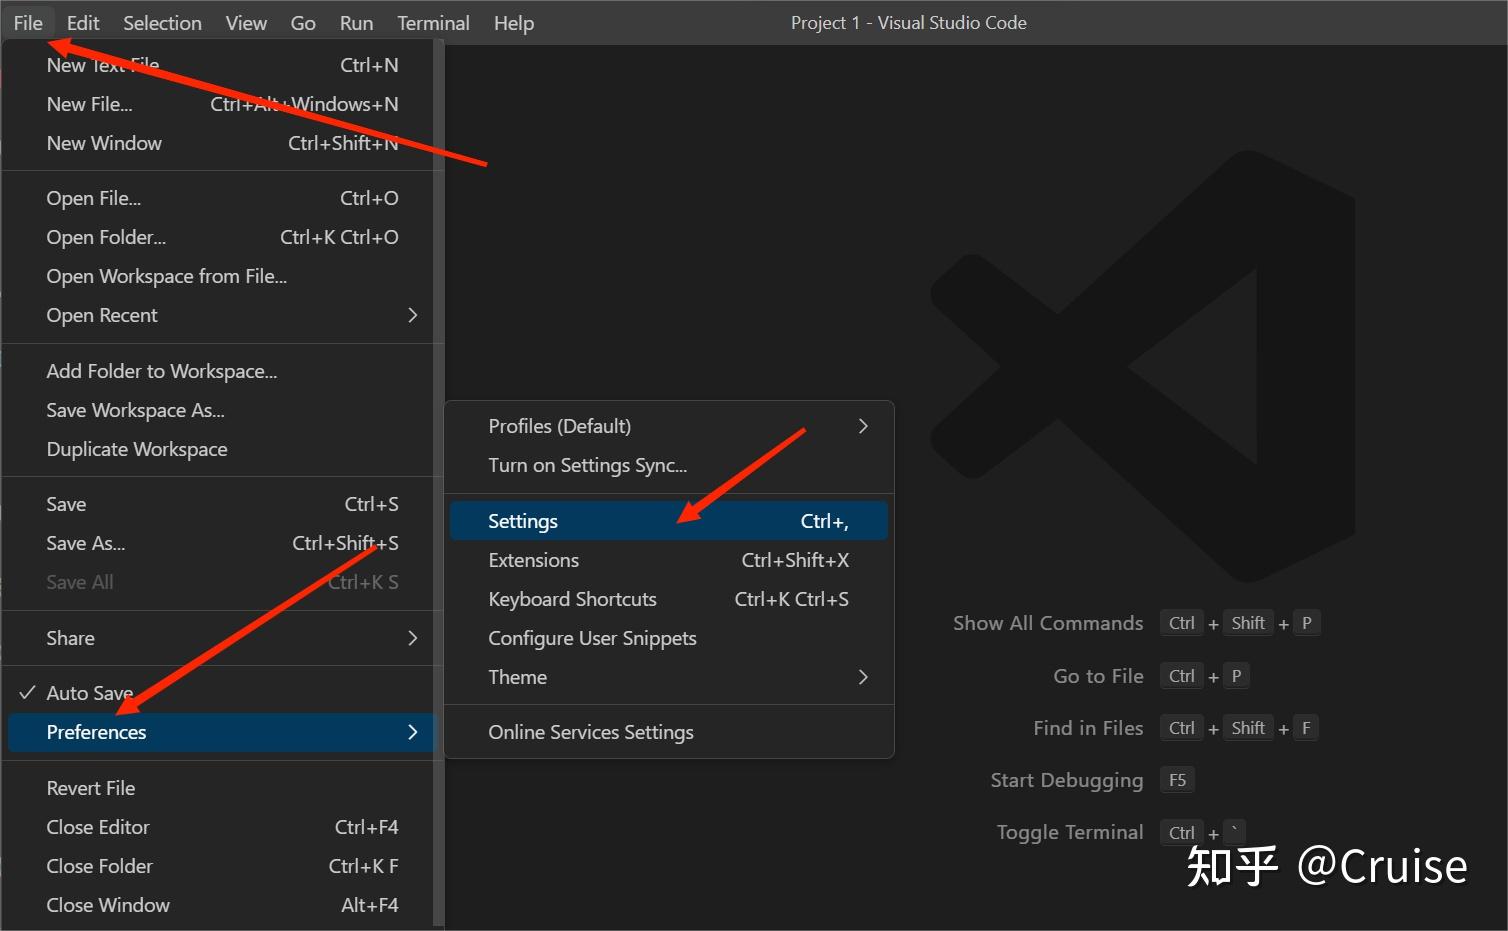Select Extensions in the Preferences submenu
Screen dimensions: 1508x931
pos(533,560)
